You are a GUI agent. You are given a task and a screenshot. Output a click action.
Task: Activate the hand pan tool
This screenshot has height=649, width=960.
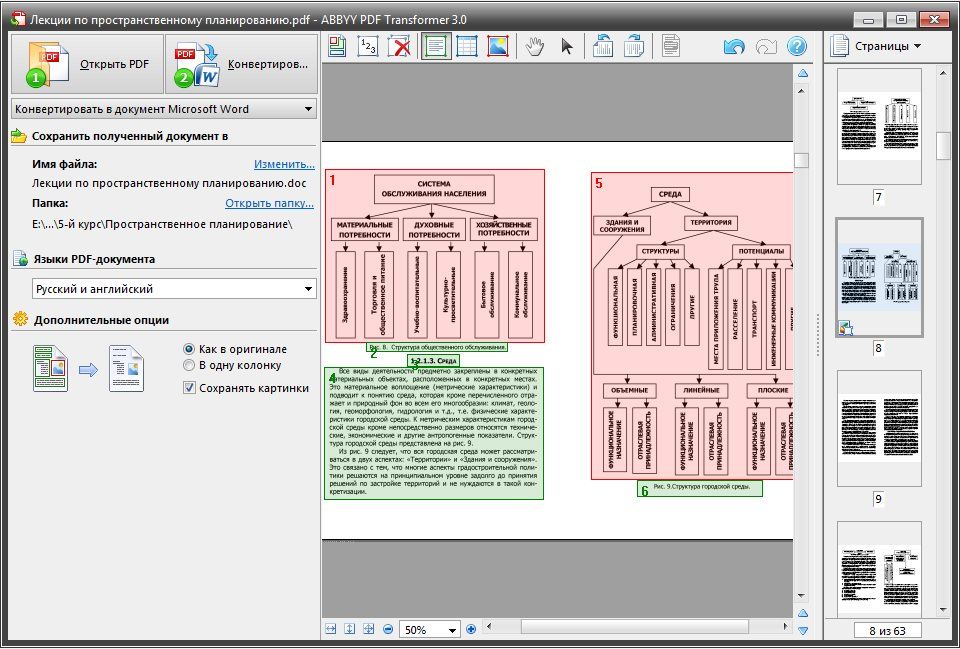click(535, 46)
